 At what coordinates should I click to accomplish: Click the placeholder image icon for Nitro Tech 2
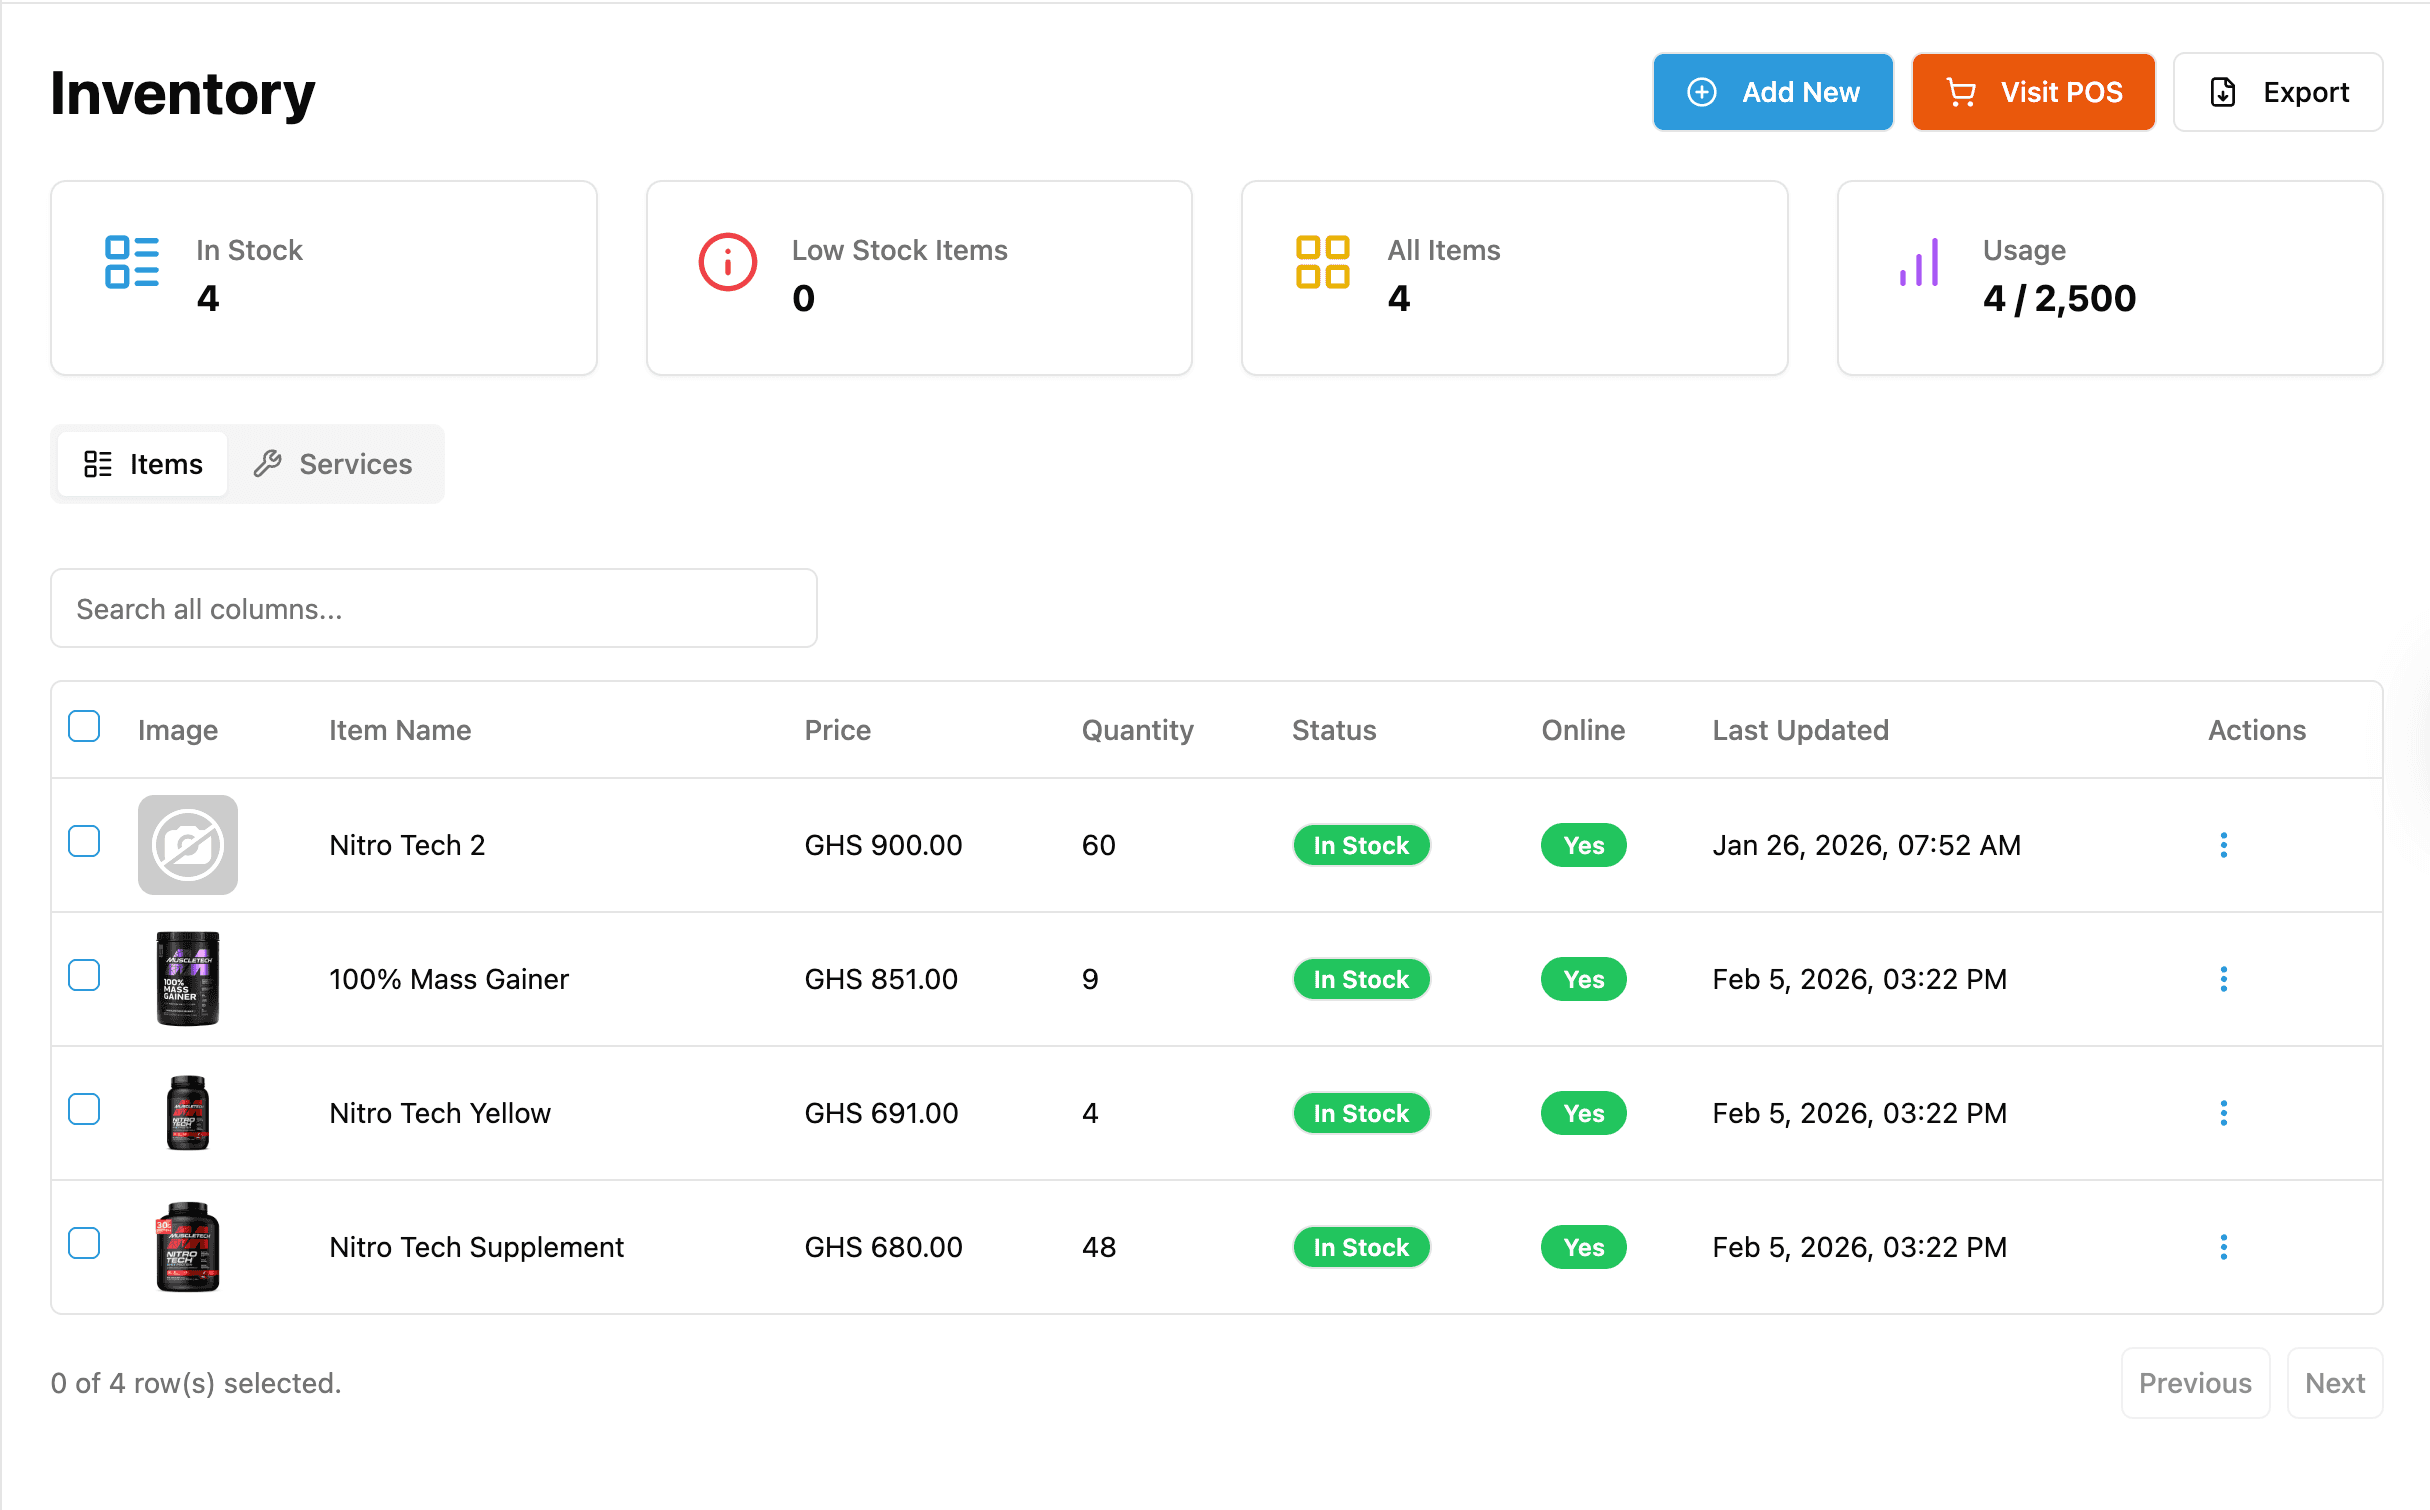coord(187,845)
